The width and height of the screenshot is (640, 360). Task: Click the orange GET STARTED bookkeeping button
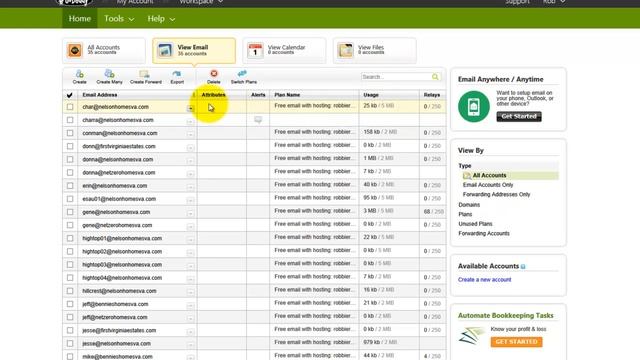click(516, 342)
